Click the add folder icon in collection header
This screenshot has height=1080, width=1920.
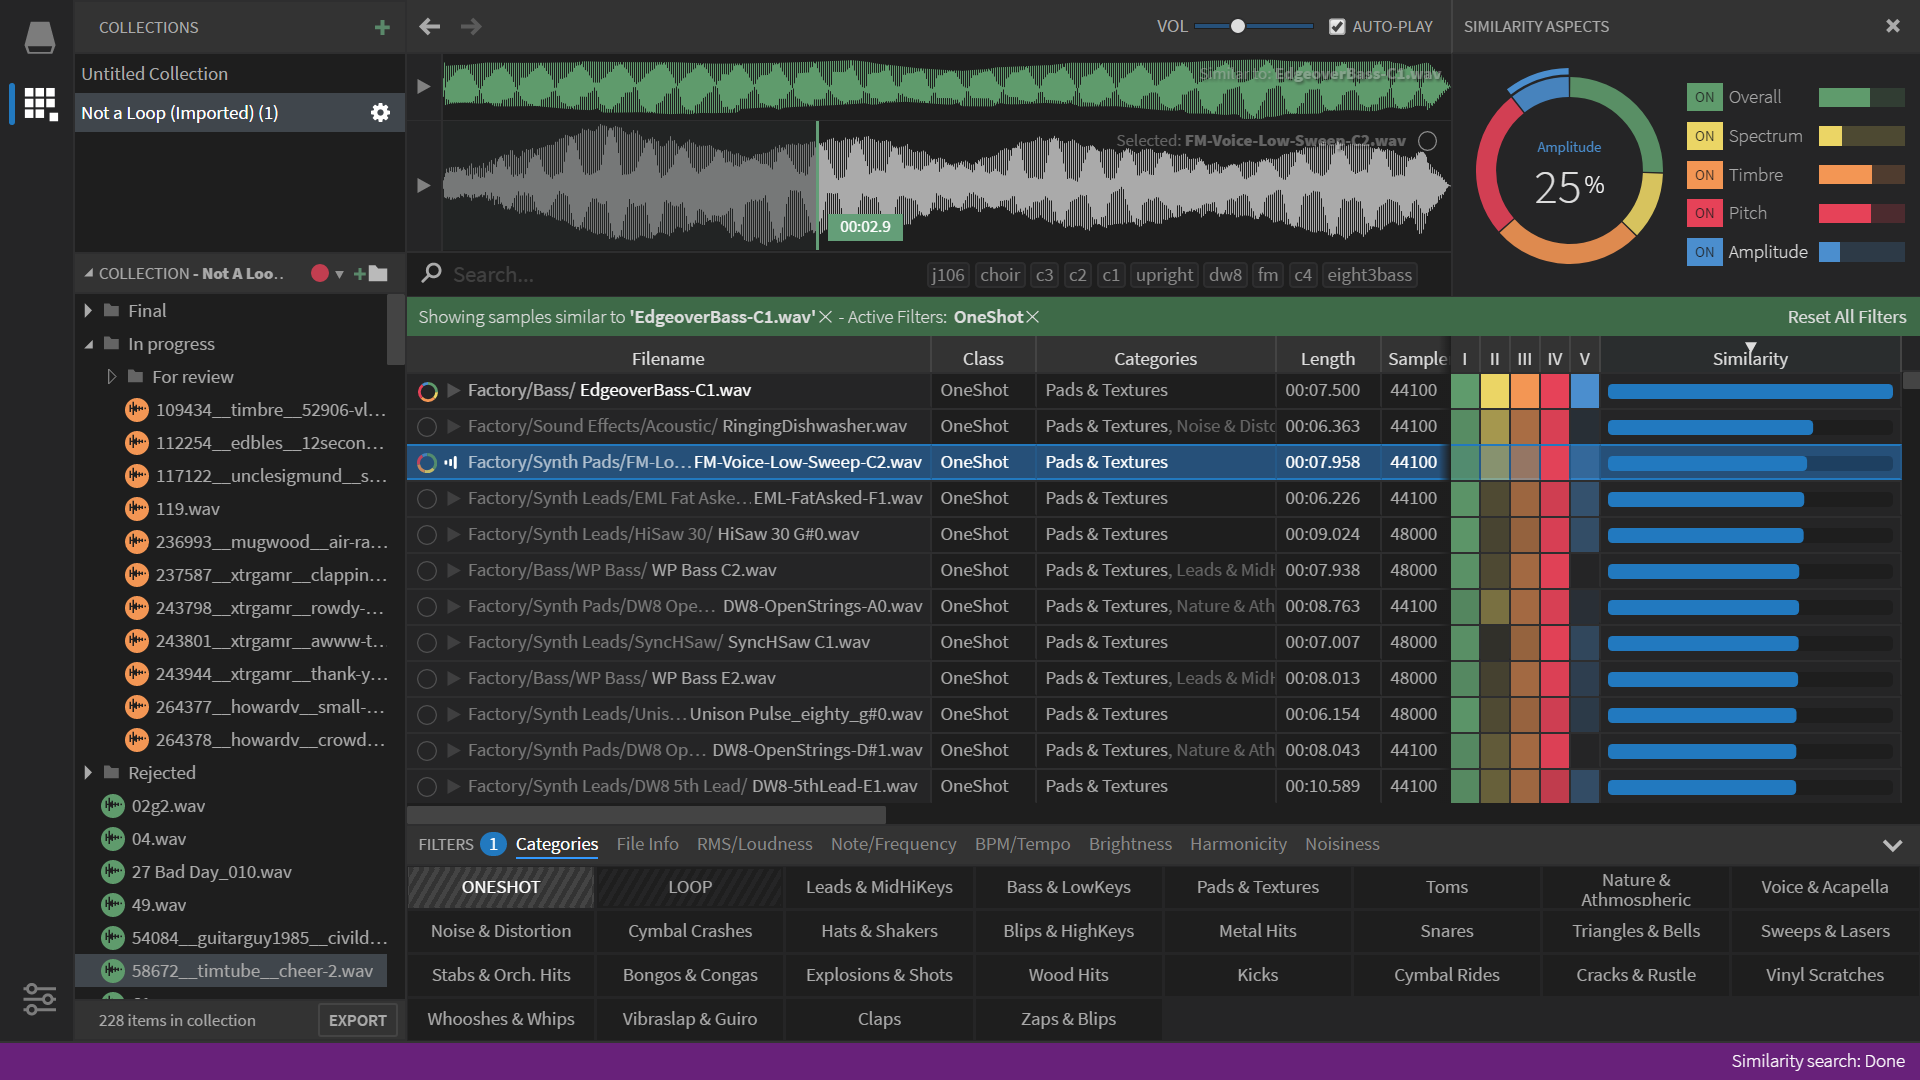click(371, 274)
